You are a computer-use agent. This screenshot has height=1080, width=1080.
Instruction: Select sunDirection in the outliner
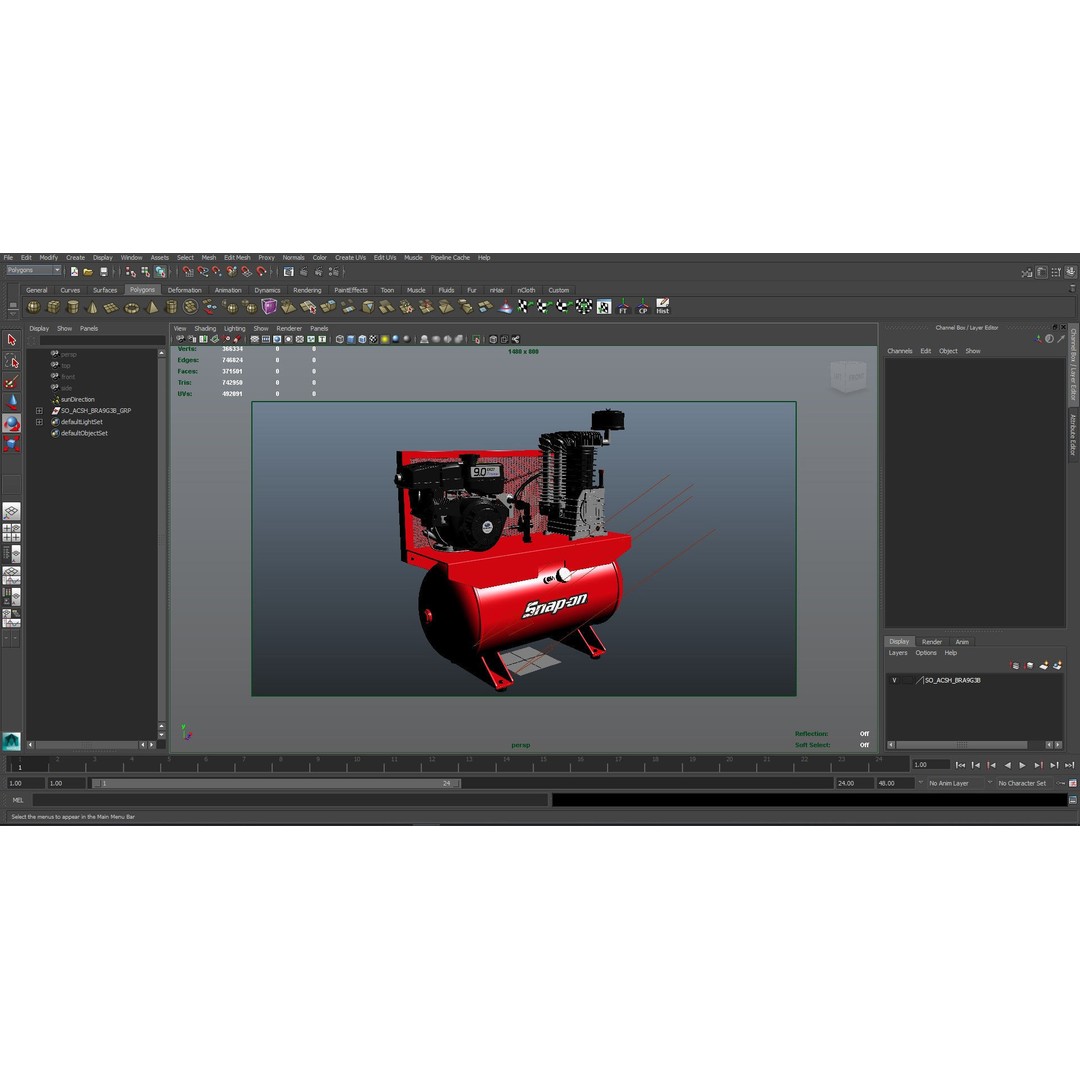[x=77, y=399]
